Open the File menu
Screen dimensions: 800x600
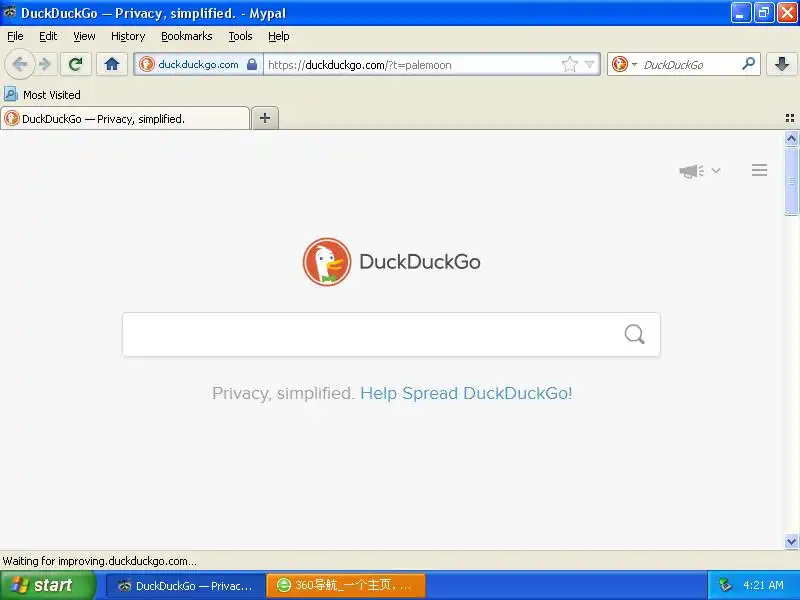15,36
